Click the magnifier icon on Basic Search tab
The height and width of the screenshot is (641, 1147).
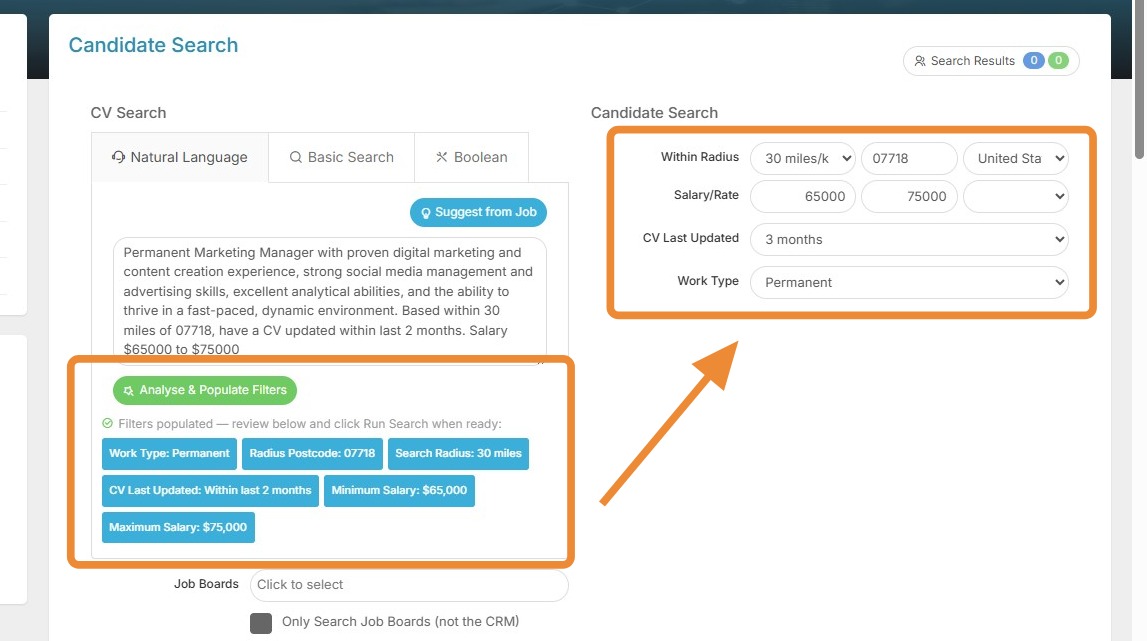pyautogui.click(x=296, y=157)
